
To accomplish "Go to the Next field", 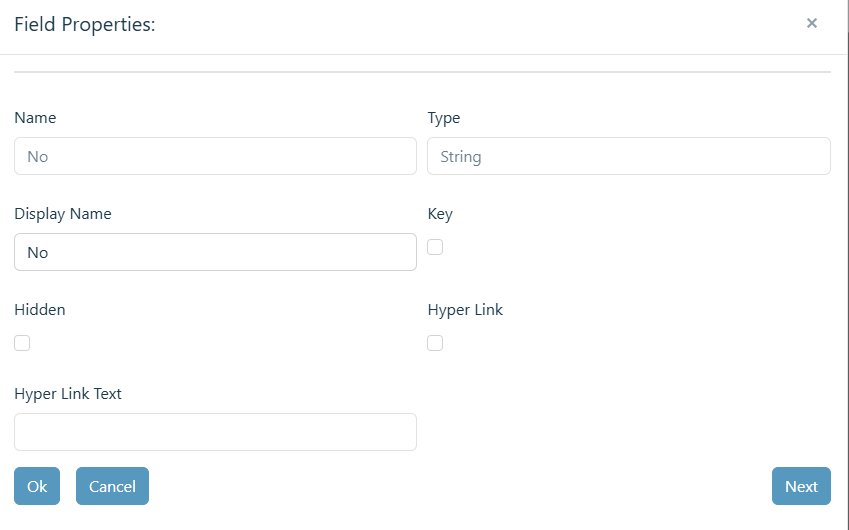I will point(801,486).
